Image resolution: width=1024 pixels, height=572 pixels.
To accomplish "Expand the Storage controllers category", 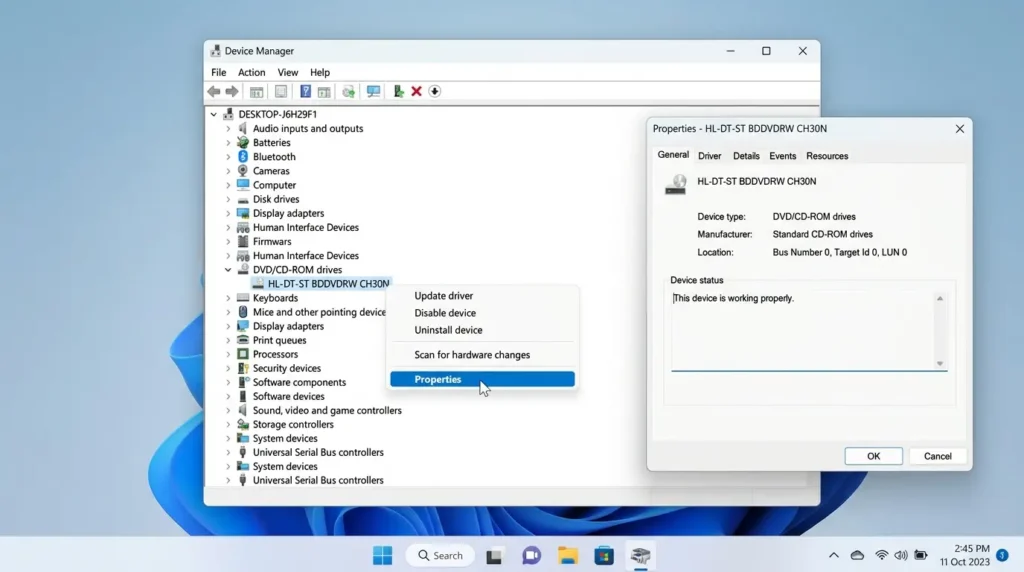I will (228, 424).
